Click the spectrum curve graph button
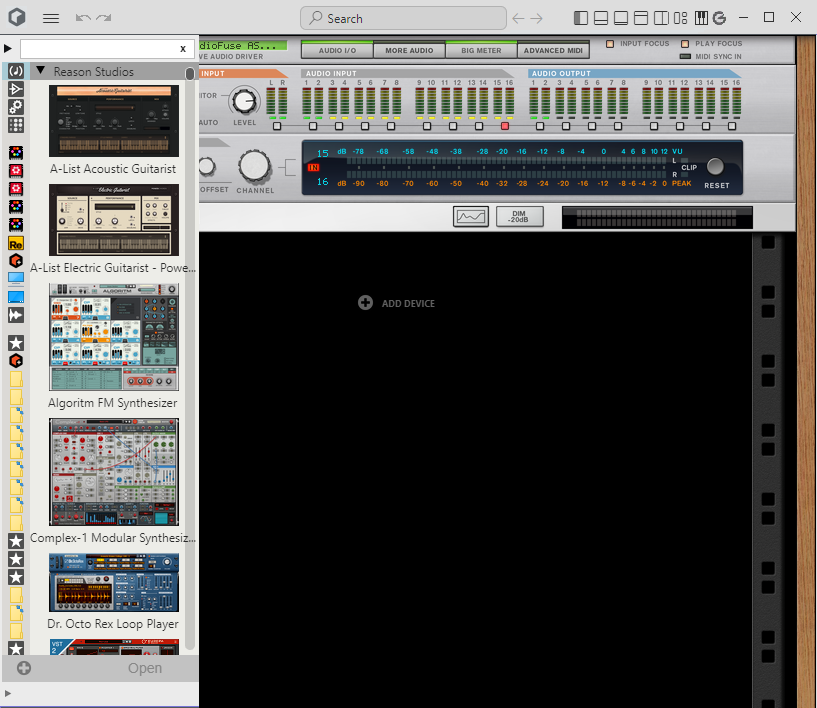Screen dimensions: 817x708 point(471,216)
